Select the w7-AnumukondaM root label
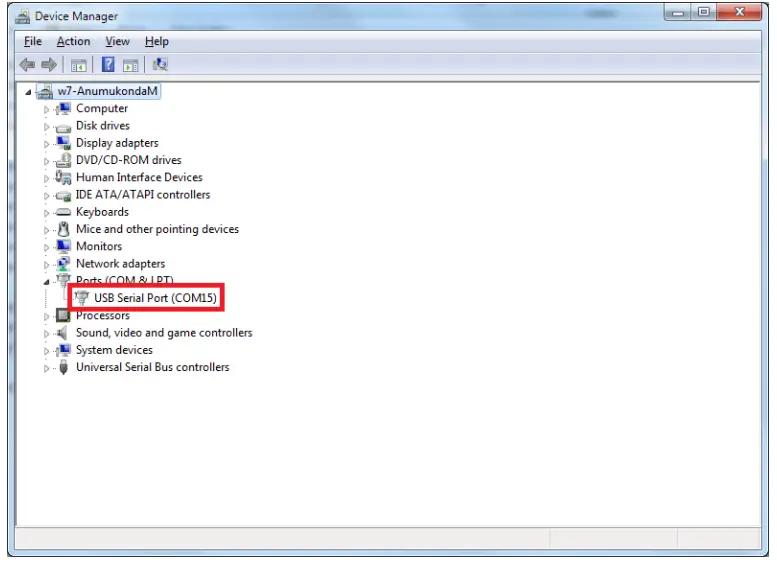Screen dimensions: 777x563 point(108,91)
